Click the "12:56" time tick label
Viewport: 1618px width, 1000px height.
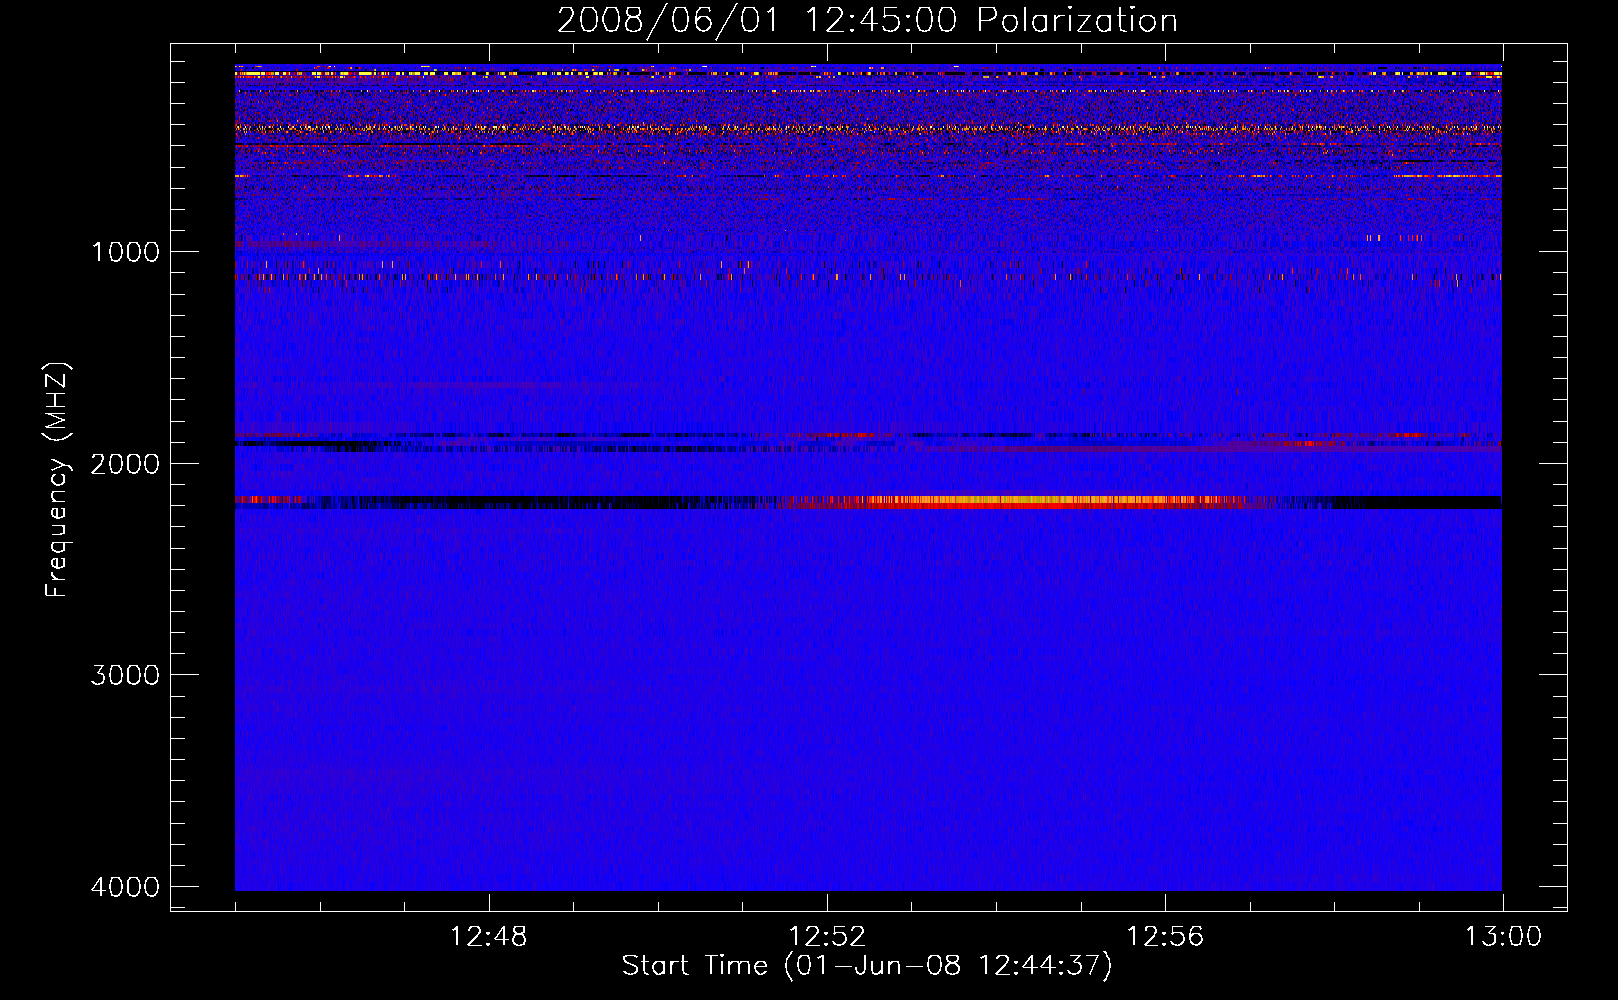click(x=1165, y=937)
